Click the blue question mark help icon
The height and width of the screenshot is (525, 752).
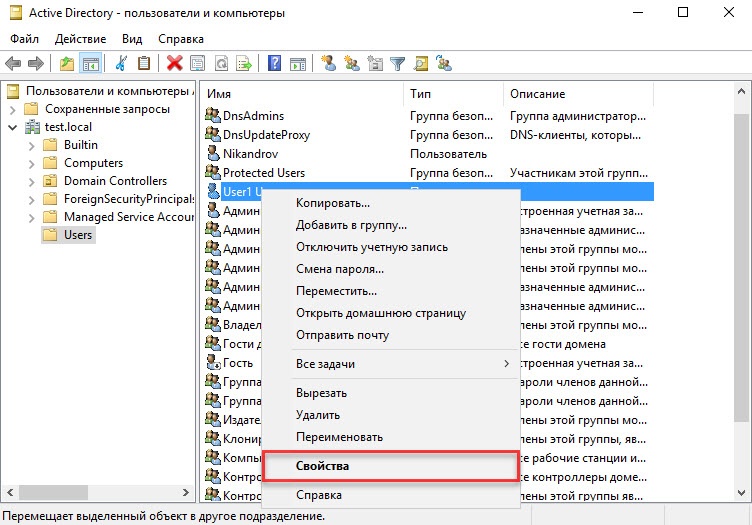point(274,63)
